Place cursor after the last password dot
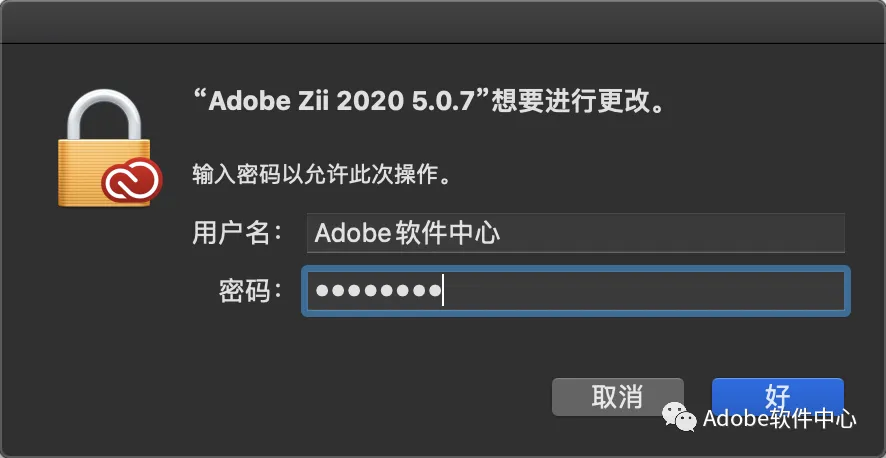The width and height of the screenshot is (886, 458). [444, 291]
